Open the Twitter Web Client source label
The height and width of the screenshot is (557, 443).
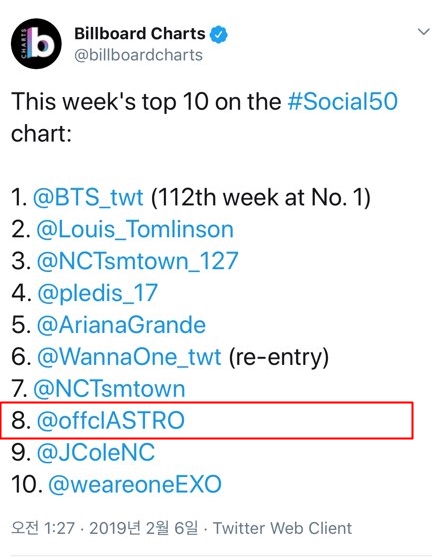(x=282, y=528)
